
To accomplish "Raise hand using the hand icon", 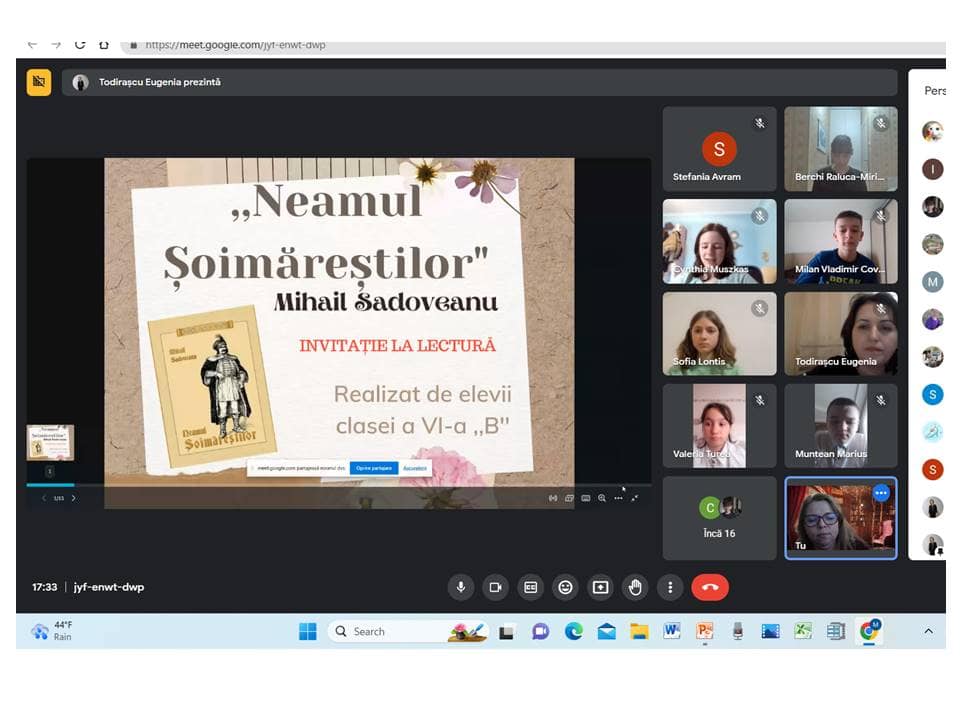I will 635,588.
